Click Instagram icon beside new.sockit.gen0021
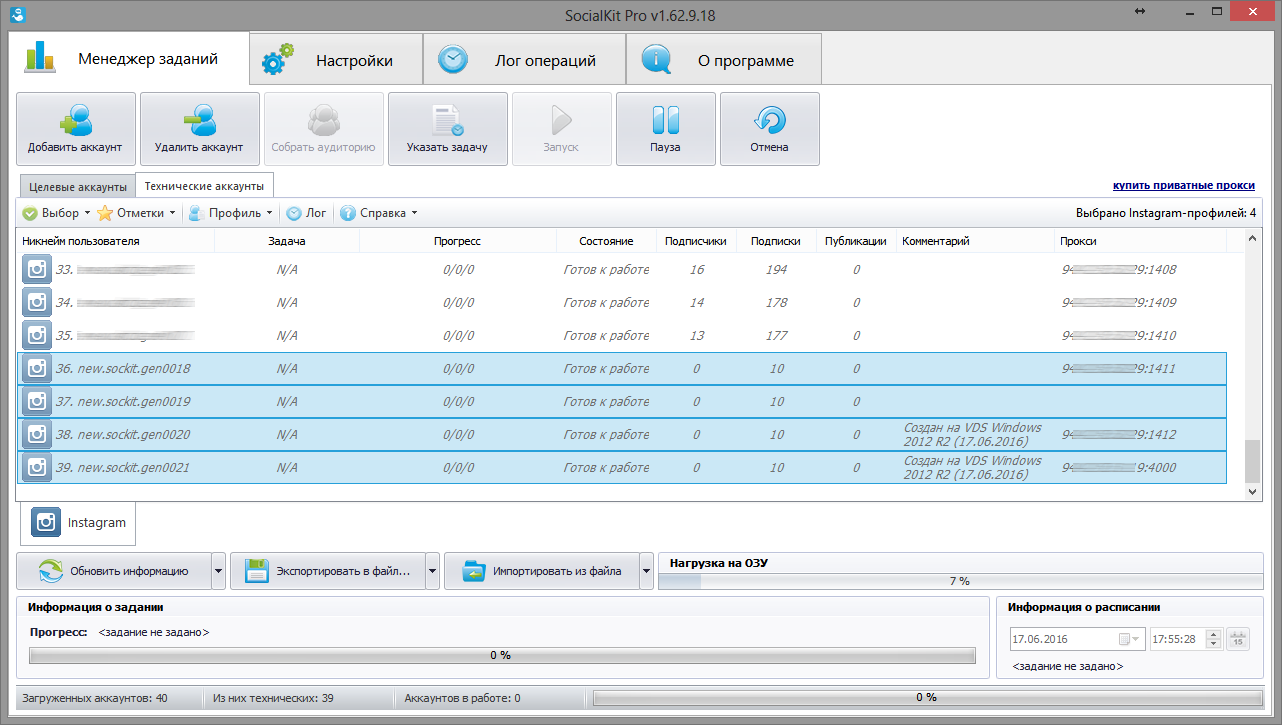This screenshot has height=725, width=1282. pyautogui.click(x=37, y=467)
